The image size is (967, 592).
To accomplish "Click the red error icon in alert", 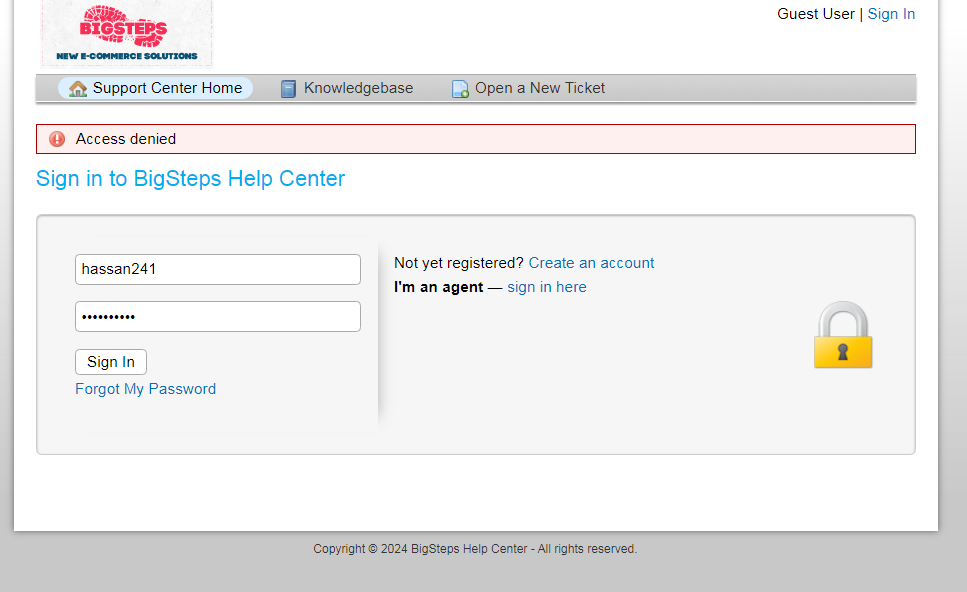I will [57, 139].
